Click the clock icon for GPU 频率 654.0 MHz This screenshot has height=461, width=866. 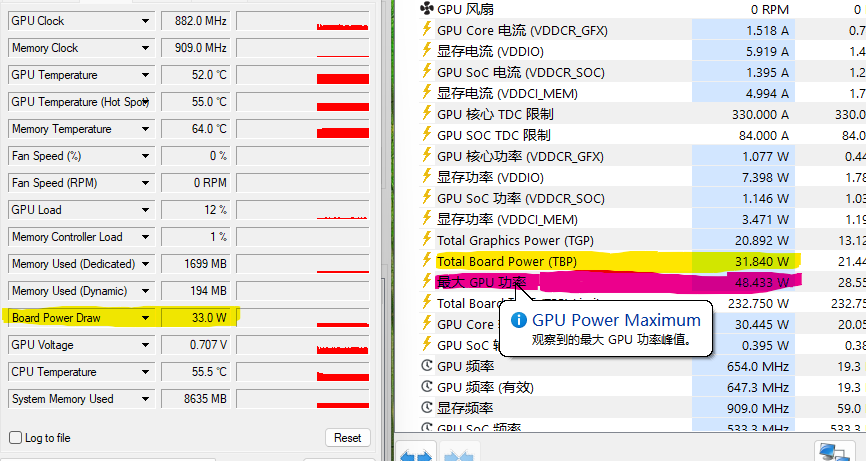(426, 365)
